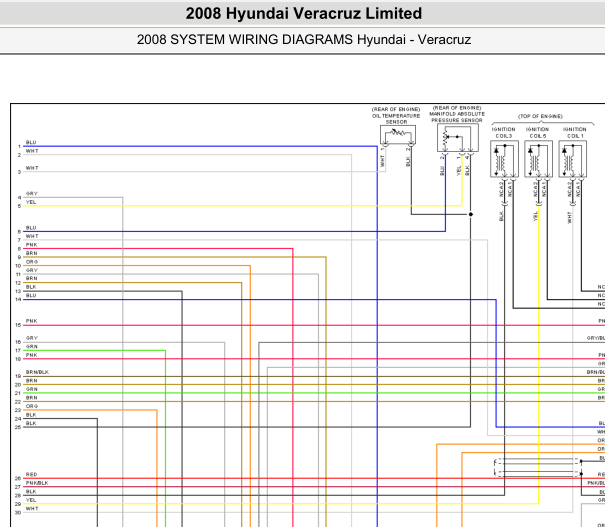This screenshot has width=605, height=527.
Task: Click the PNK label at pin 8
Action: click(32, 245)
